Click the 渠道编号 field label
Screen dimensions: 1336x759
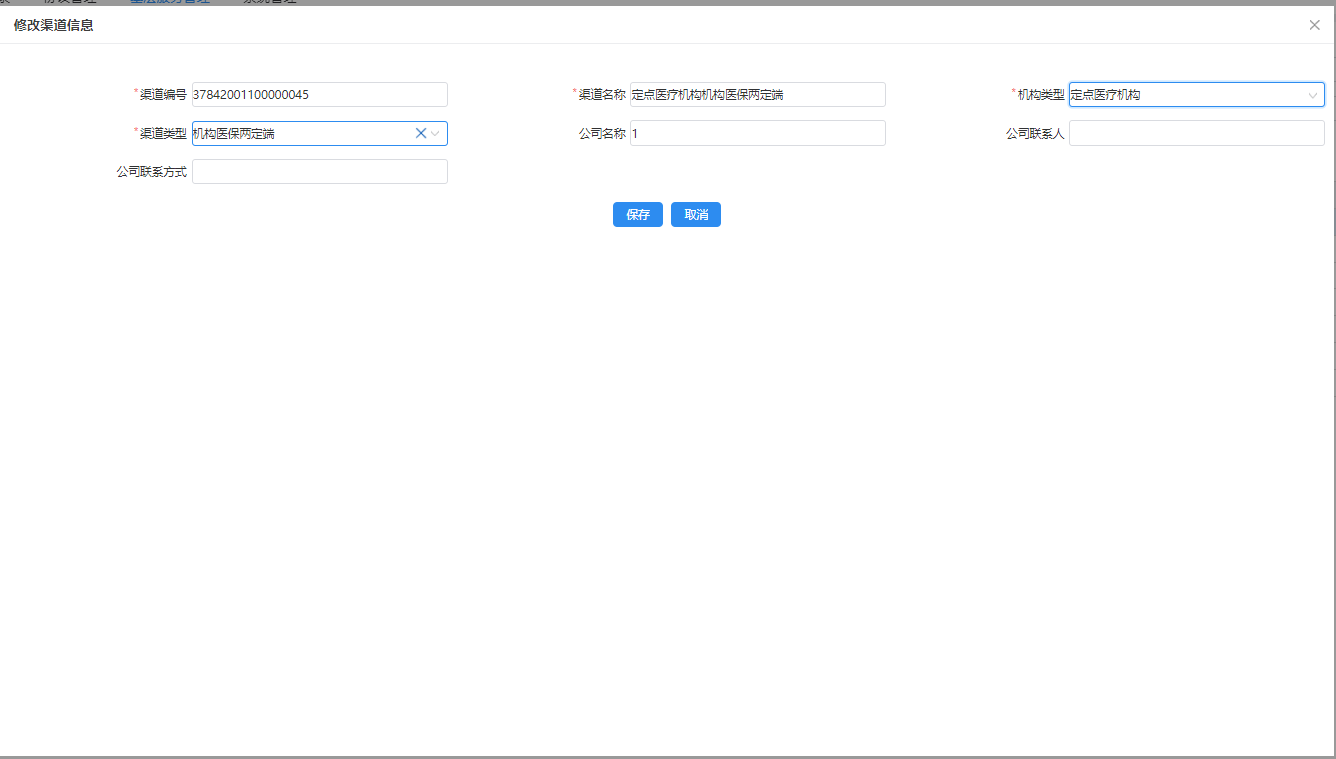click(x=163, y=95)
